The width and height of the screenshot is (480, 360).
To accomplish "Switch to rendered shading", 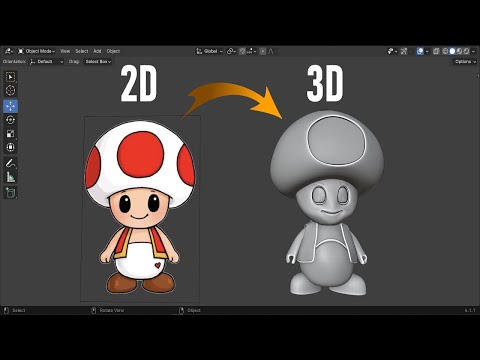I will 467,51.
